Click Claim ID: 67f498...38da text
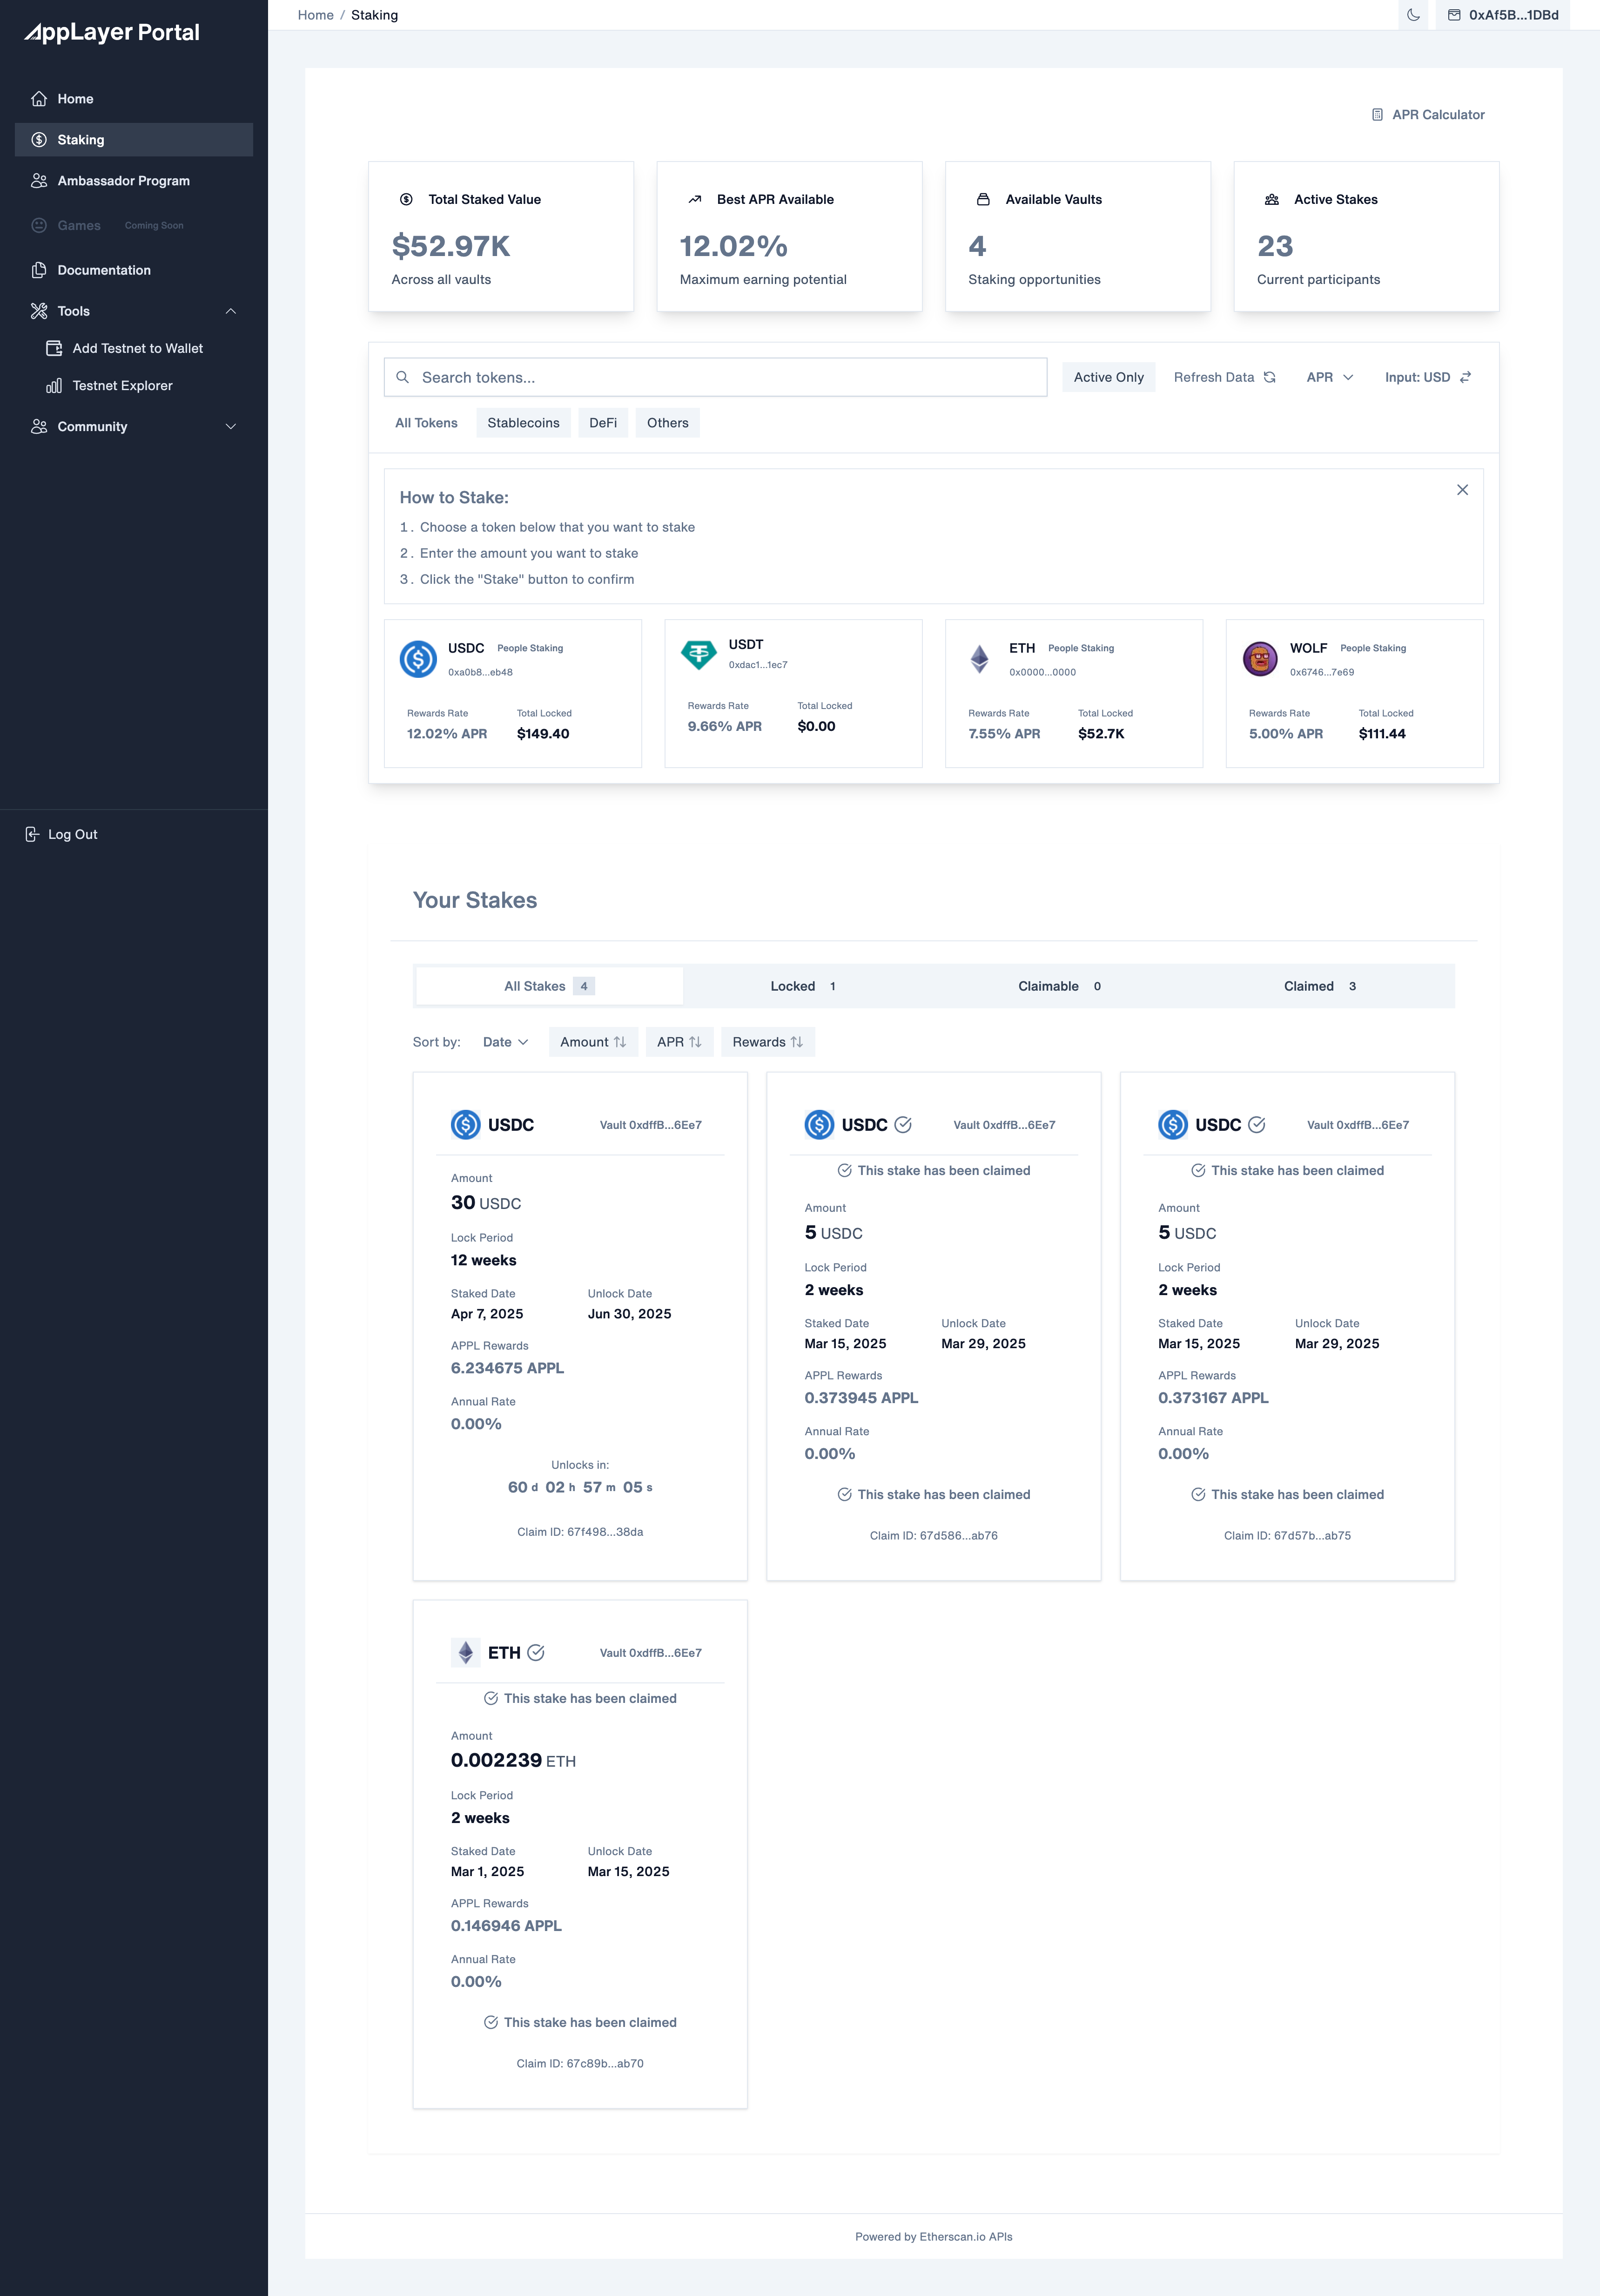Screen dimensions: 1600x2296 click(580, 1532)
